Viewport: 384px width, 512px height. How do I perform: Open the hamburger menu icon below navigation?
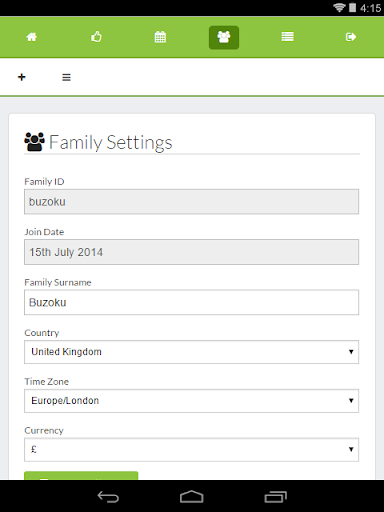[x=66, y=77]
